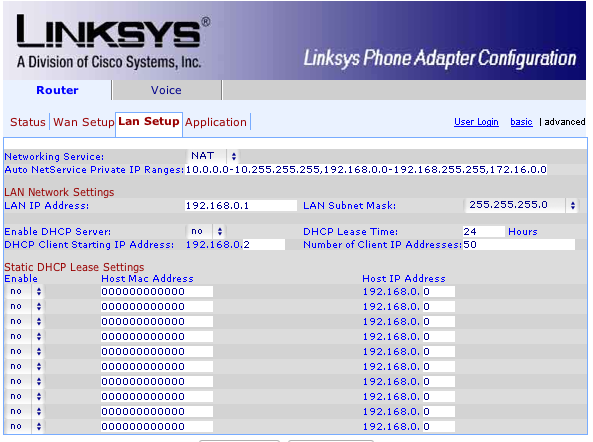This screenshot has width=593, height=442.
Task: Switch to the basic view link
Action: [521, 122]
